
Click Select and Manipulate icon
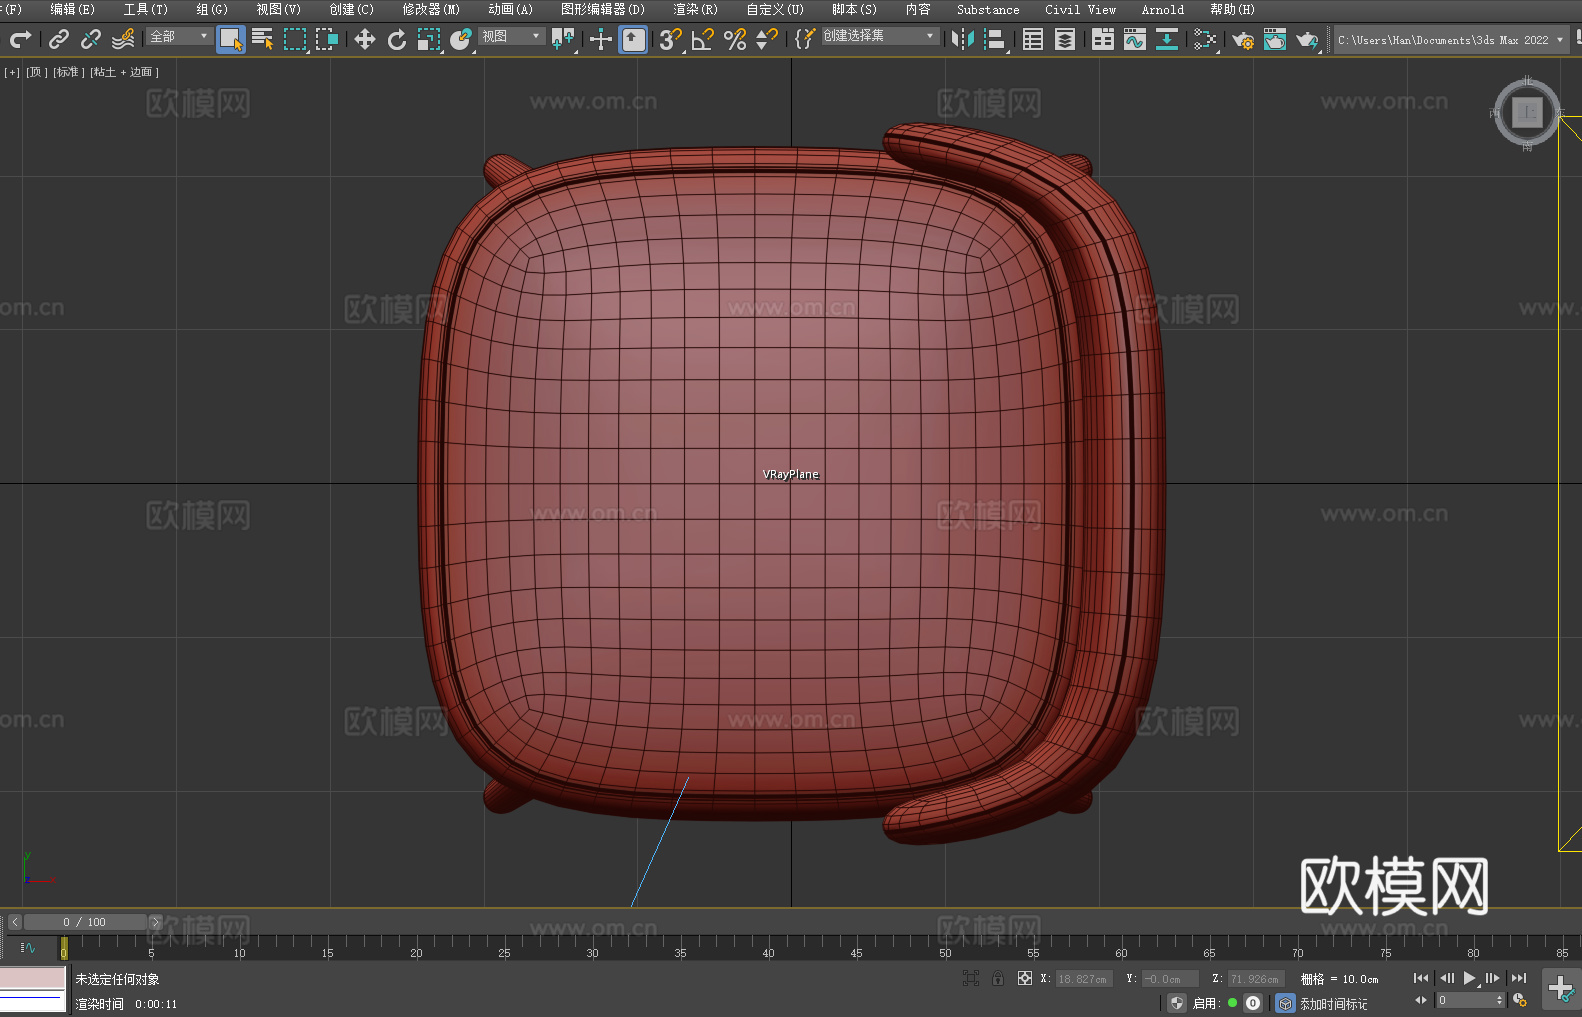coord(601,39)
